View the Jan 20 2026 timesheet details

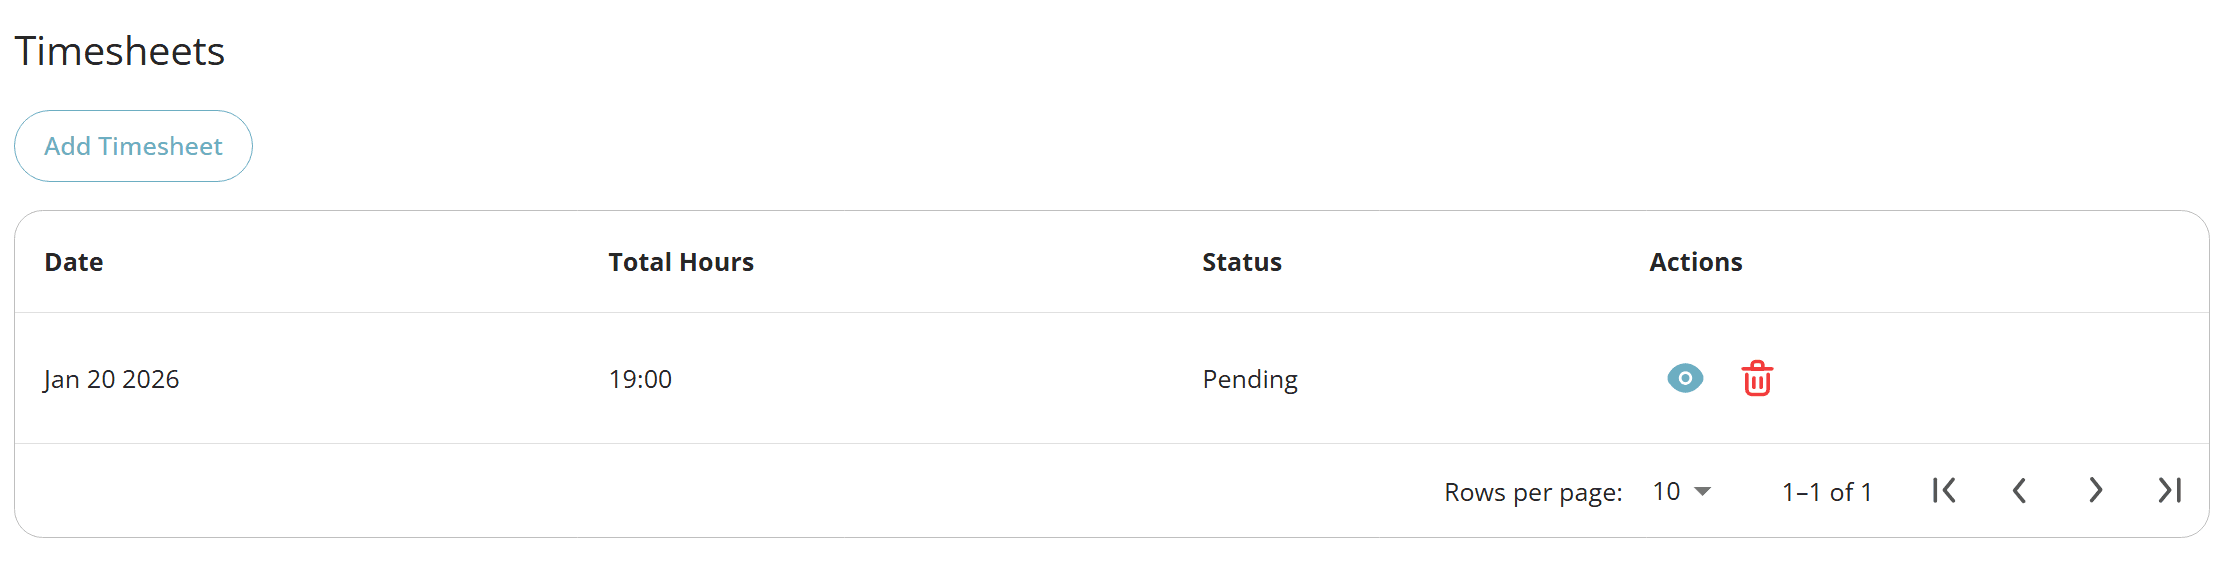coord(1685,378)
